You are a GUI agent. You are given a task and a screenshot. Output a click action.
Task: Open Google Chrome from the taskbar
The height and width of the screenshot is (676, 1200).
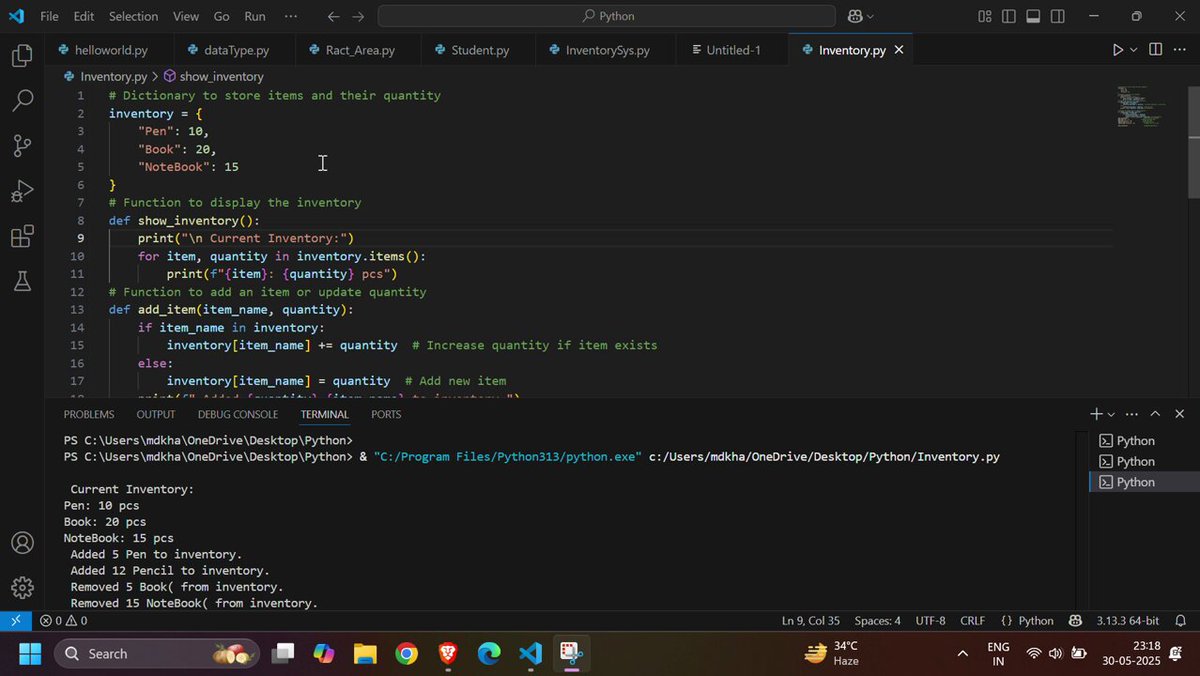click(406, 654)
